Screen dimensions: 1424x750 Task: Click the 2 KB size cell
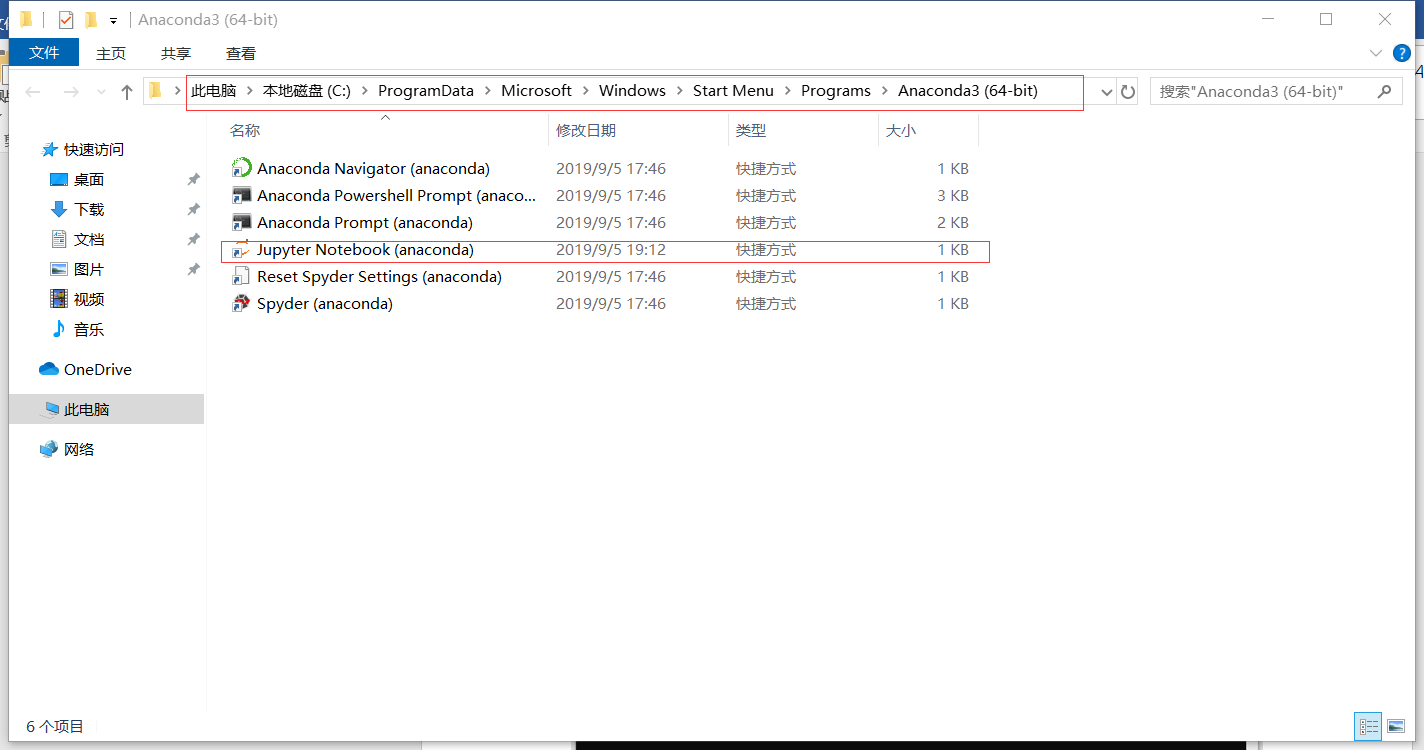[953, 222]
